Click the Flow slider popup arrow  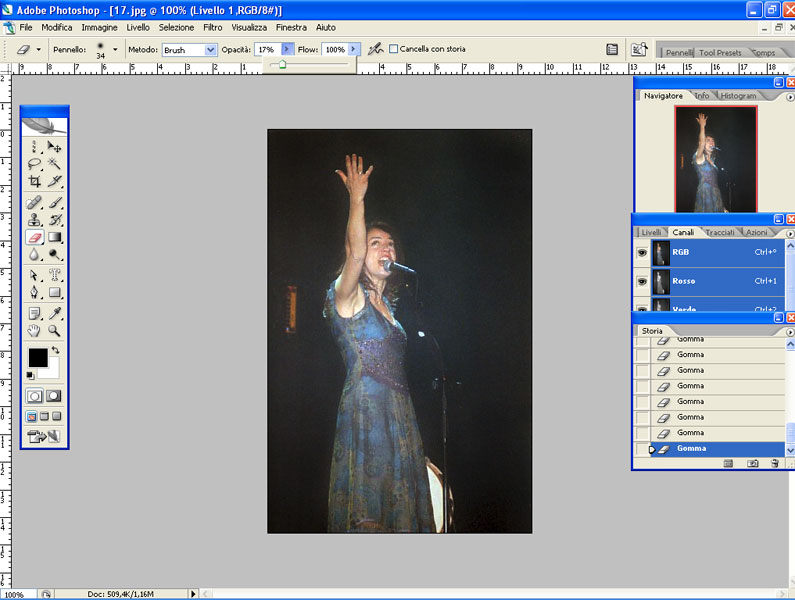(354, 49)
